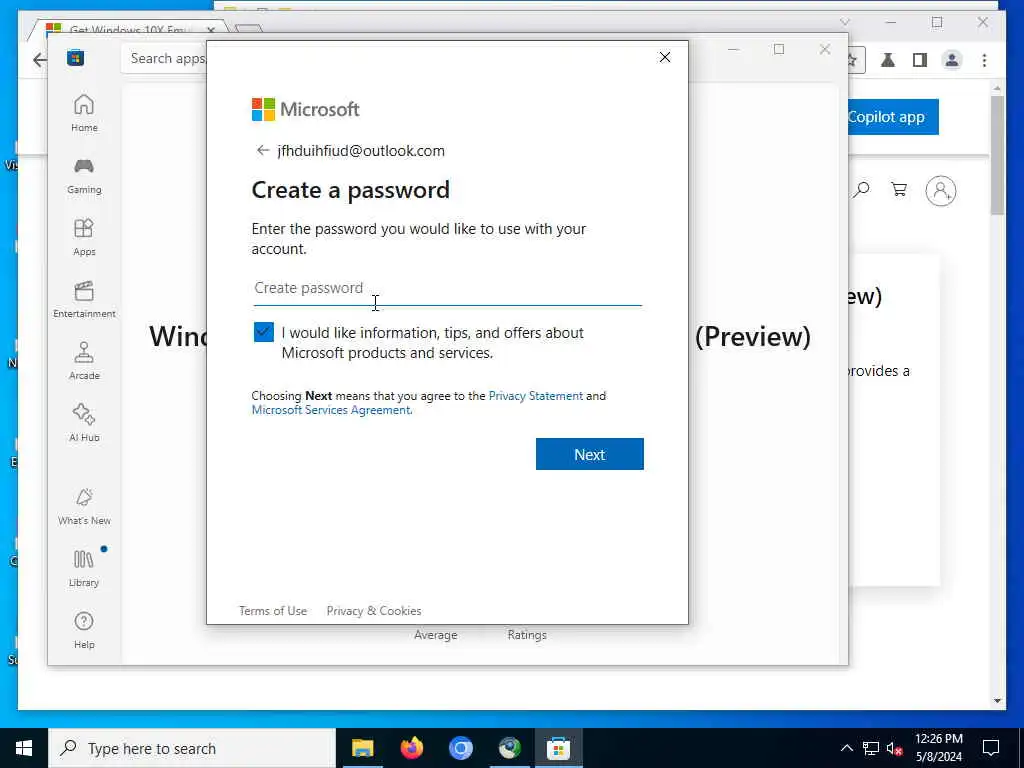Open Library in Store sidebar
The width and height of the screenshot is (1024, 768).
click(84, 568)
